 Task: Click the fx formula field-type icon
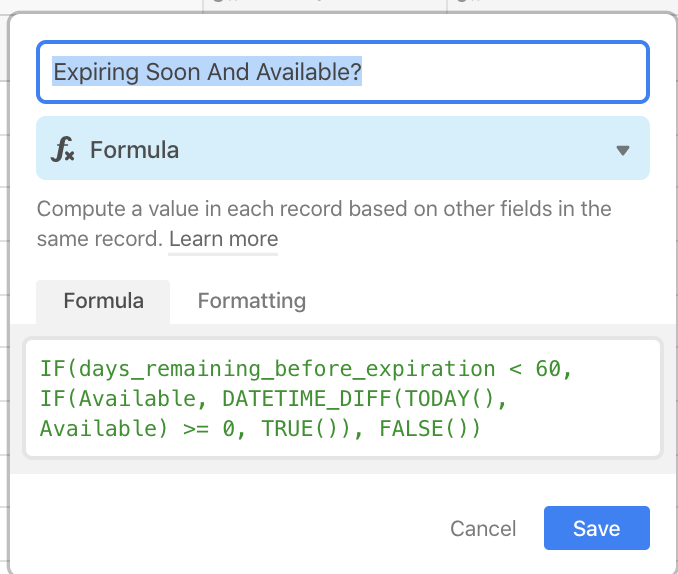63,149
